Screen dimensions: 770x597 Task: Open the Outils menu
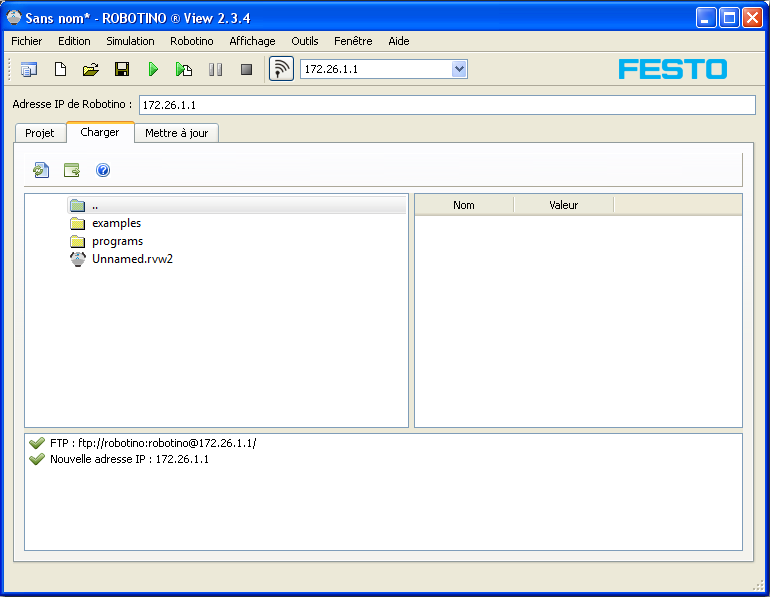tap(304, 41)
